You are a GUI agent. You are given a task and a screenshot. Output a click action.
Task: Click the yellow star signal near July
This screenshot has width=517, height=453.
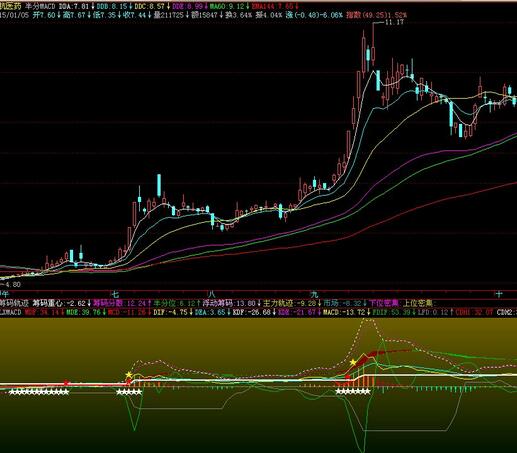point(129,375)
